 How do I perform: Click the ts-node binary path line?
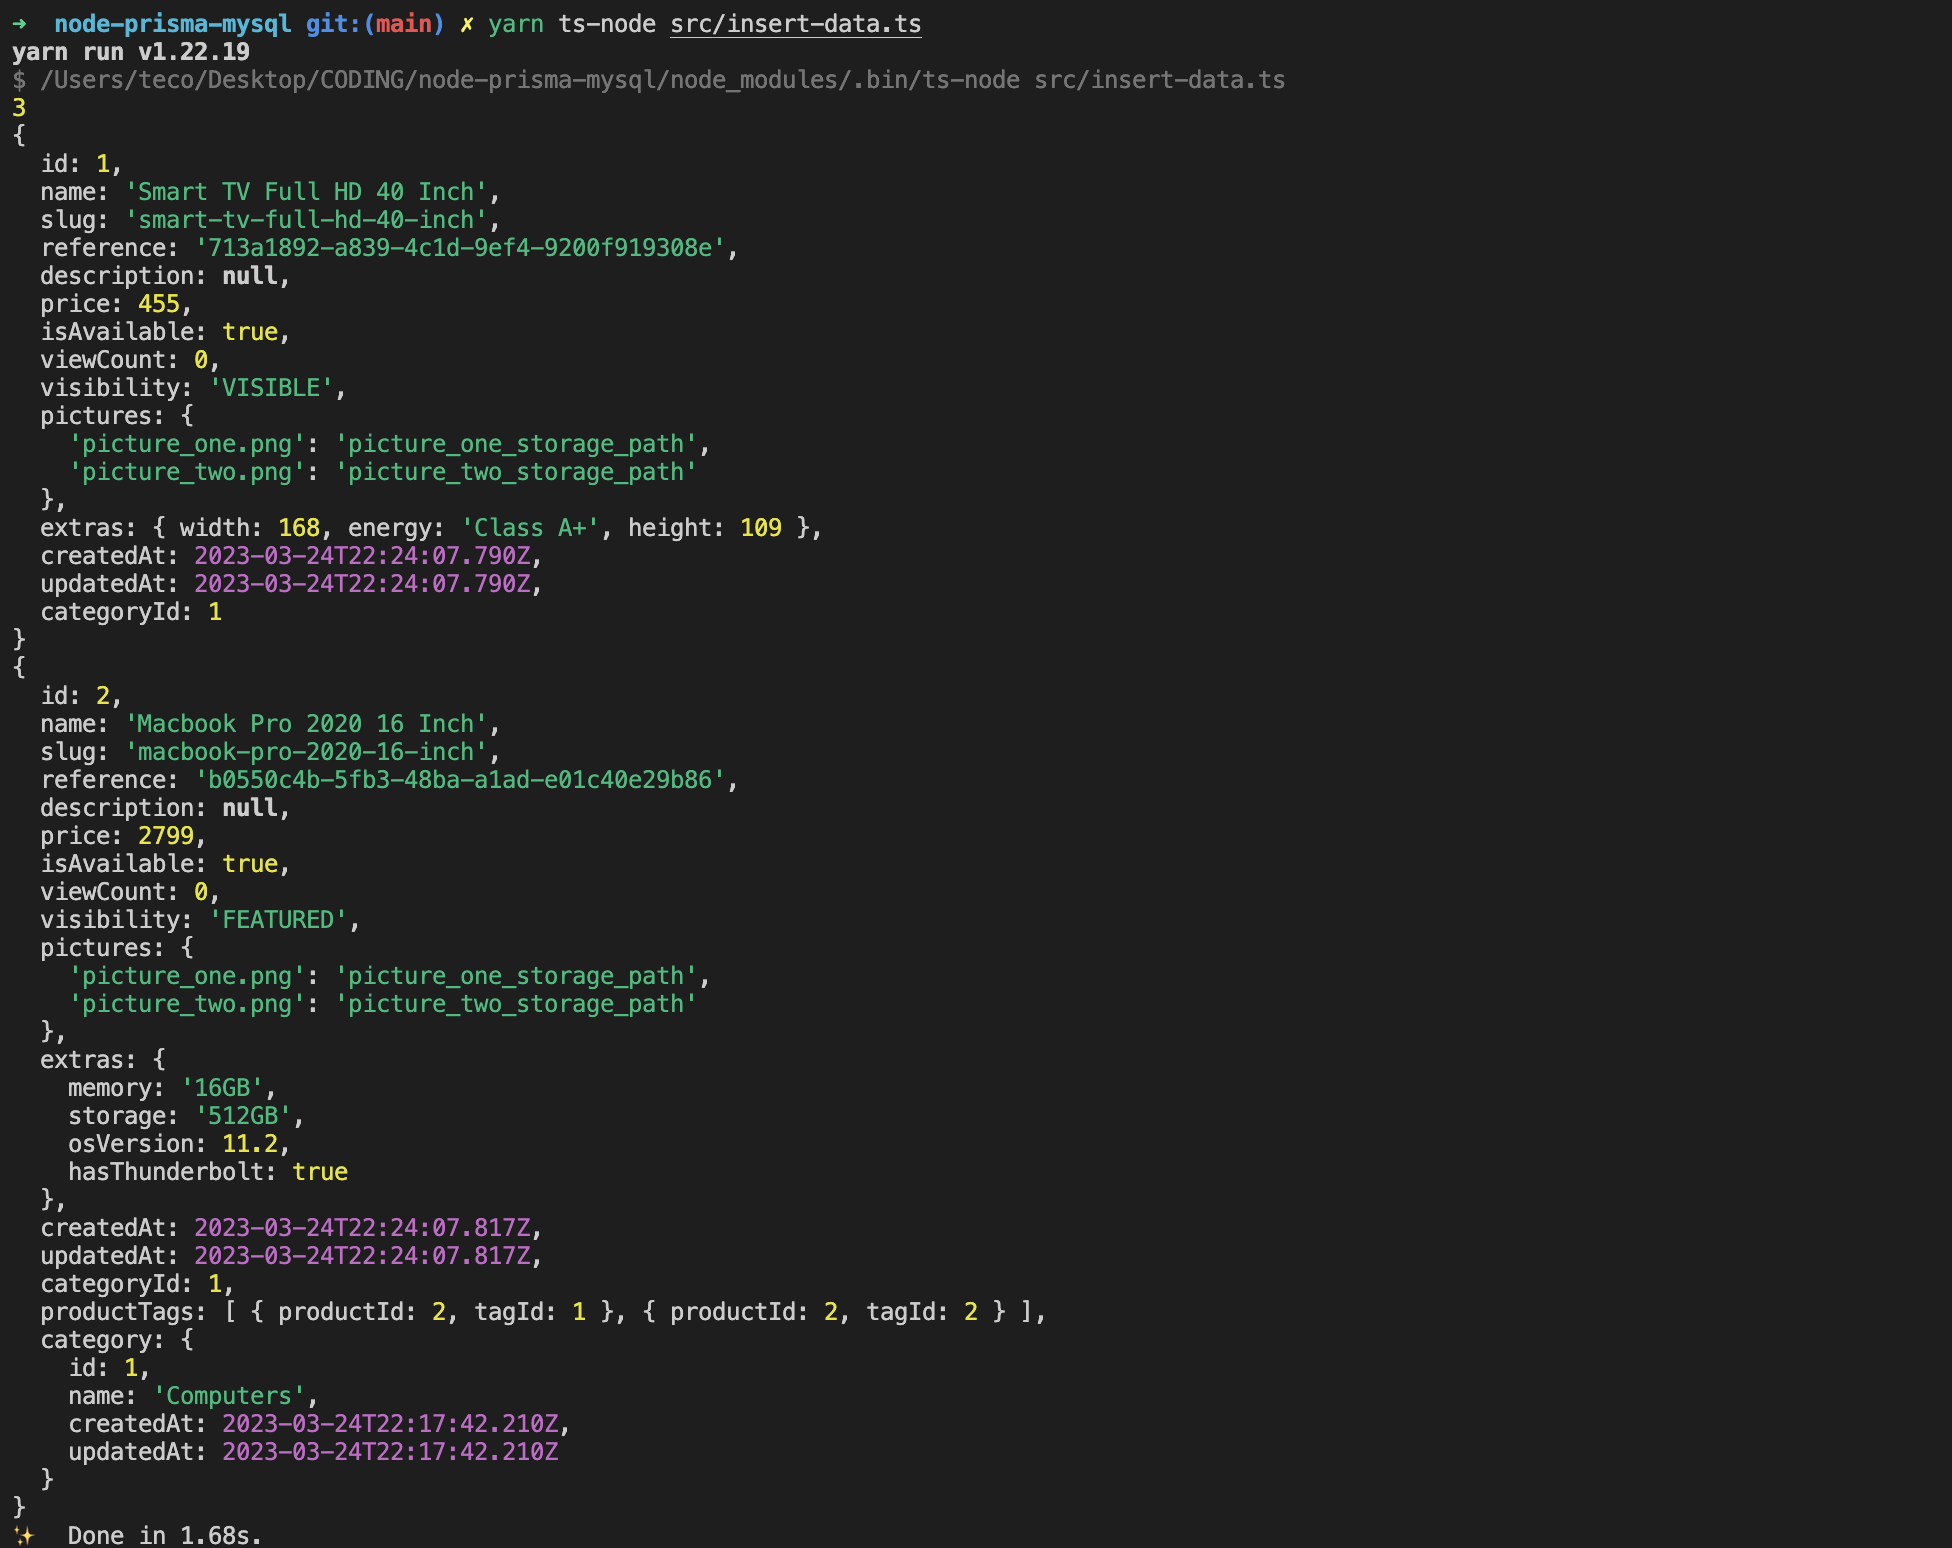(x=648, y=80)
